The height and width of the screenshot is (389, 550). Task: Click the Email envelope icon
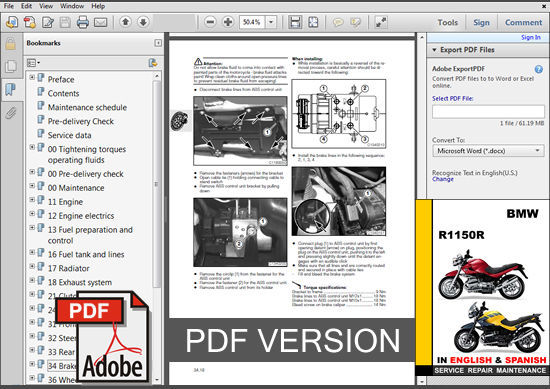pos(100,22)
